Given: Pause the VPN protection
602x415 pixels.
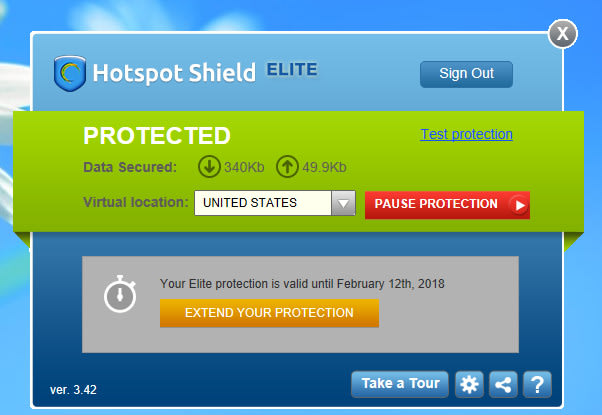Looking at the screenshot, I should tap(447, 205).
